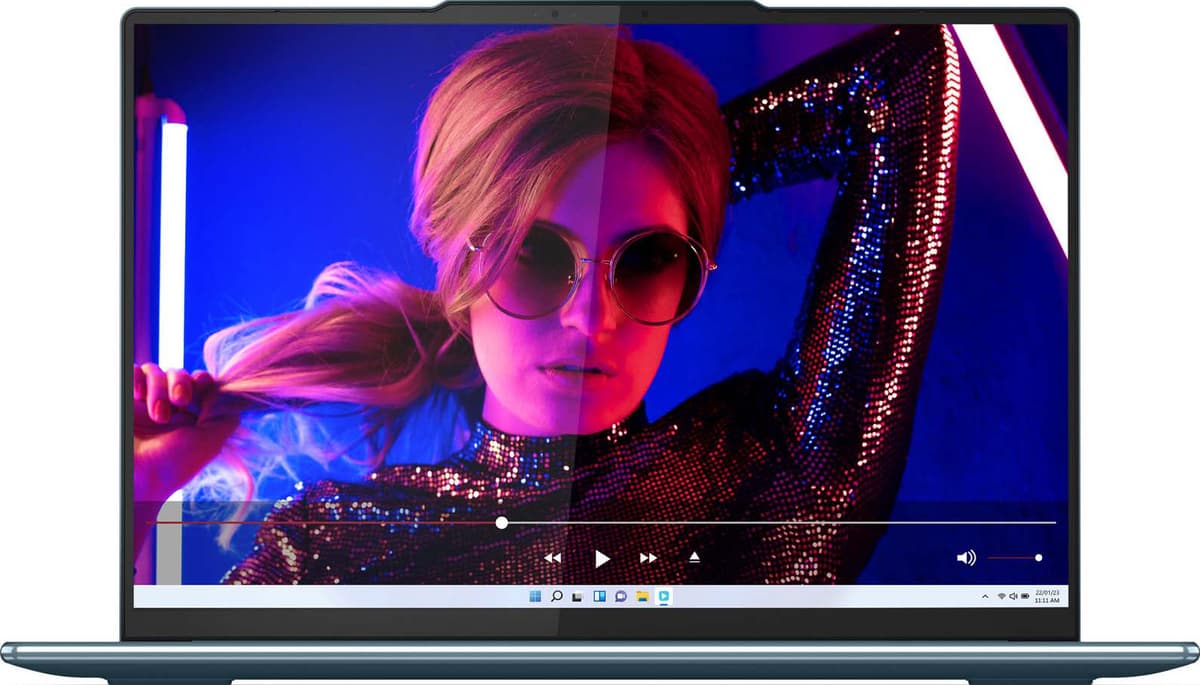Adjust the player volume slider knob
Screen dimensions: 1200x685
(x=1039, y=558)
